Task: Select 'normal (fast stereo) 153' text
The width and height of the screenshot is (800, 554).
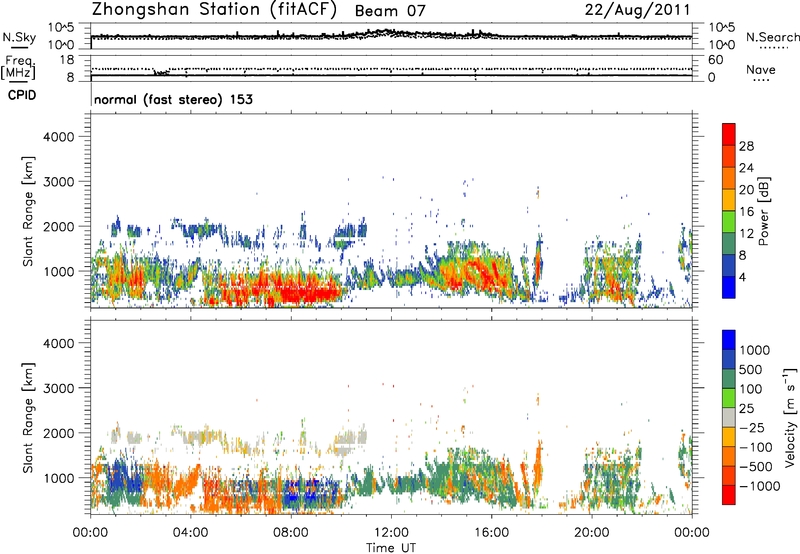Action: (x=173, y=99)
